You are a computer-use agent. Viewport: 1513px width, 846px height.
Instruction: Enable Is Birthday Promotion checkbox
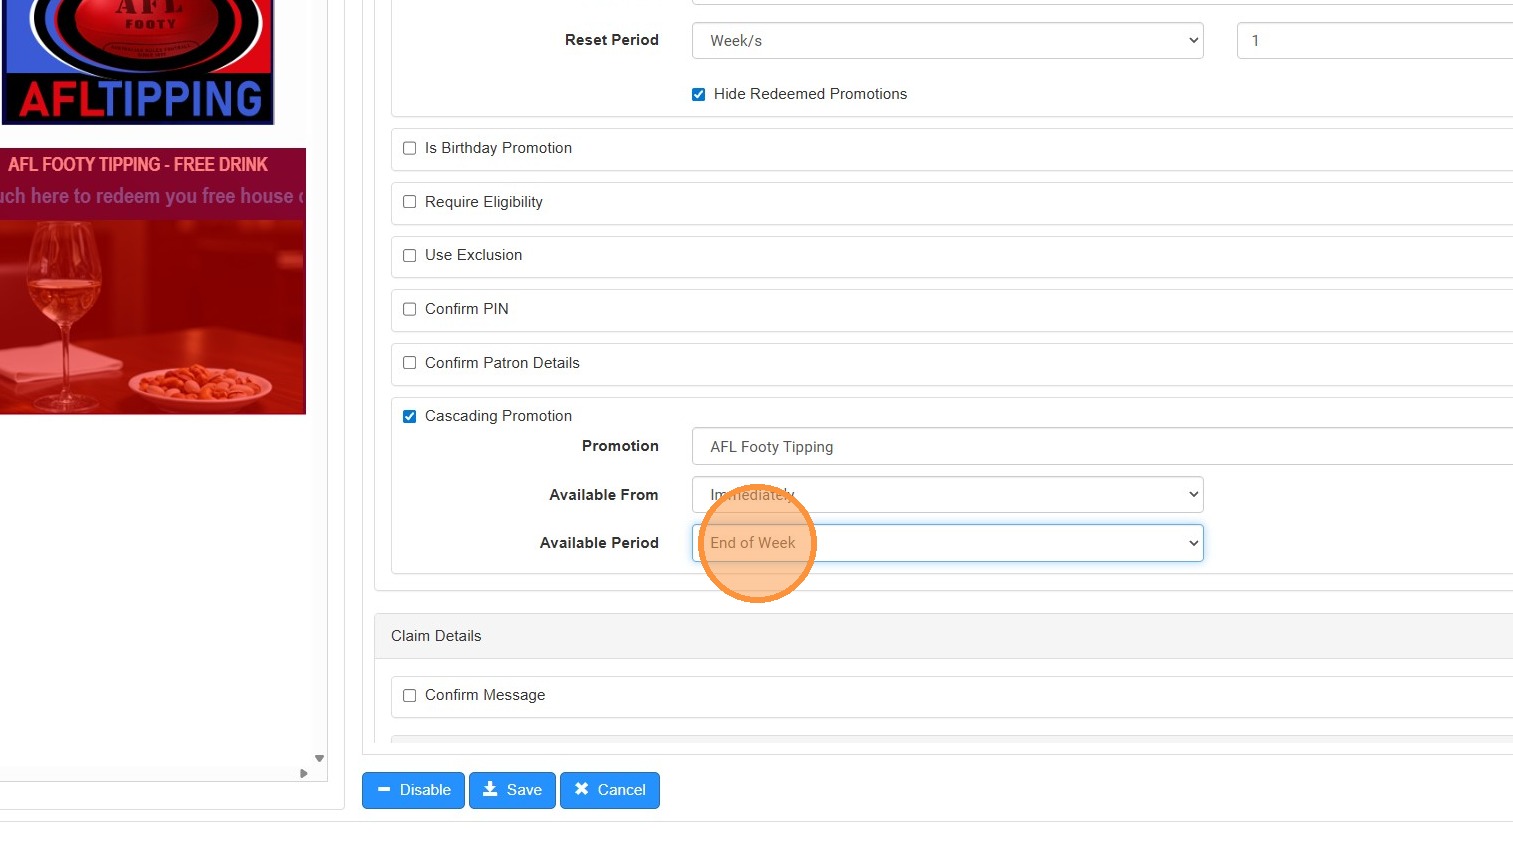tap(409, 148)
